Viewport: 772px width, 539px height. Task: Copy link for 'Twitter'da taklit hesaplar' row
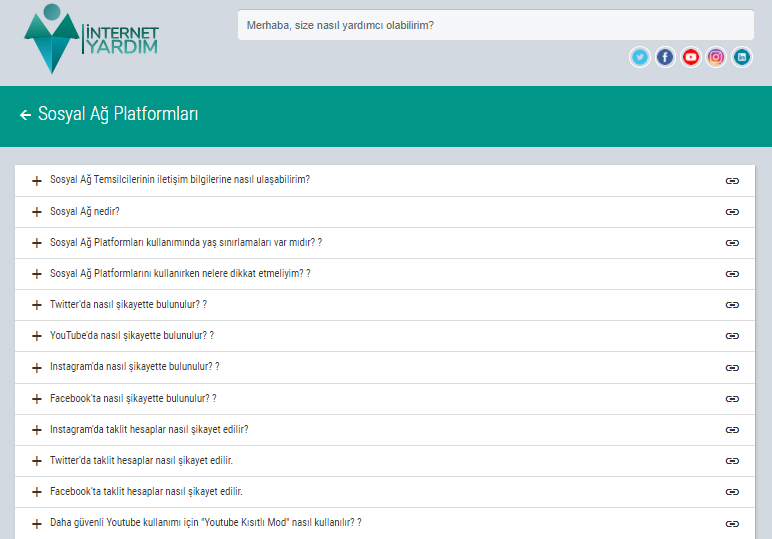pos(732,461)
